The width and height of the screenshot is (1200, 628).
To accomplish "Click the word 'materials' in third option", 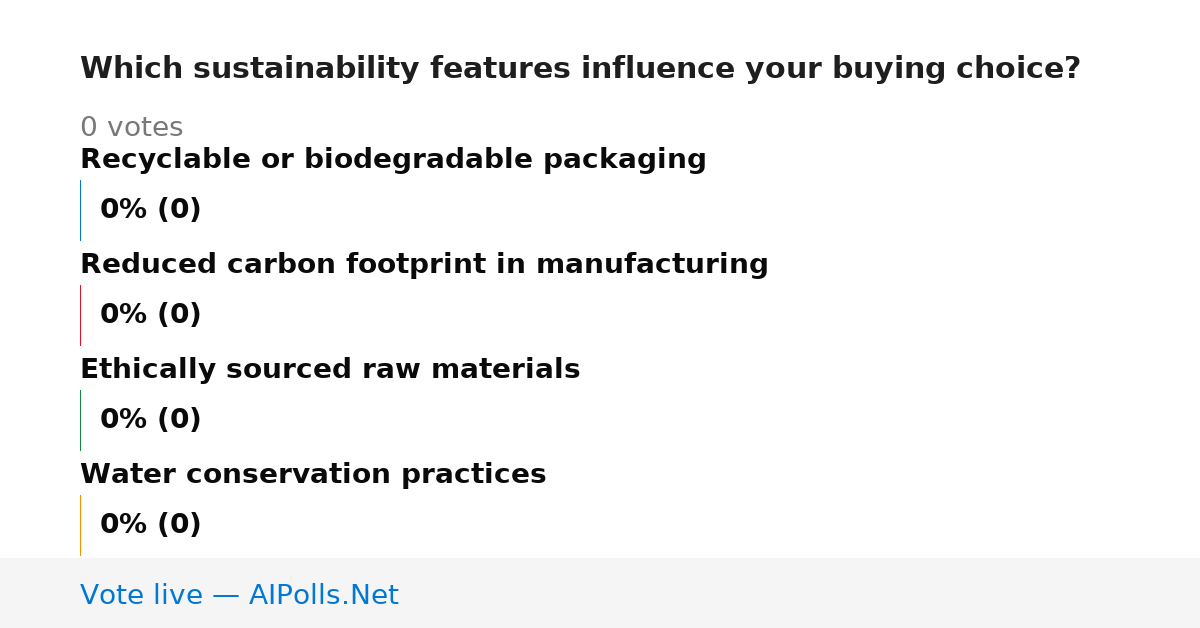I will pos(510,370).
